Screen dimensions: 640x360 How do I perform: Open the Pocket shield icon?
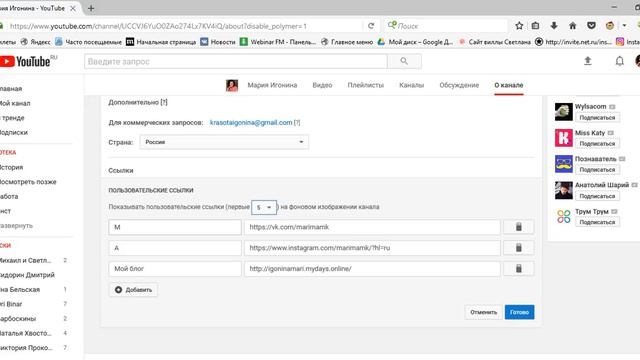(x=591, y=26)
